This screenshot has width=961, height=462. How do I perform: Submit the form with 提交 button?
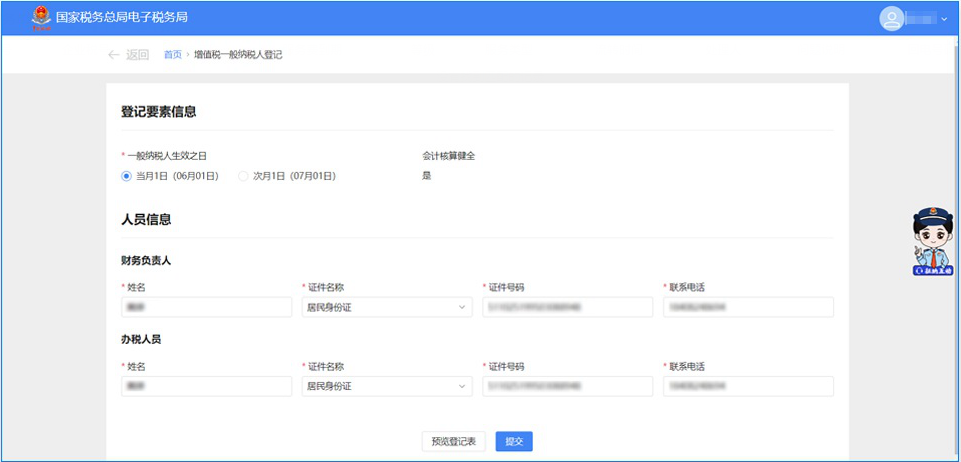pyautogui.click(x=514, y=441)
